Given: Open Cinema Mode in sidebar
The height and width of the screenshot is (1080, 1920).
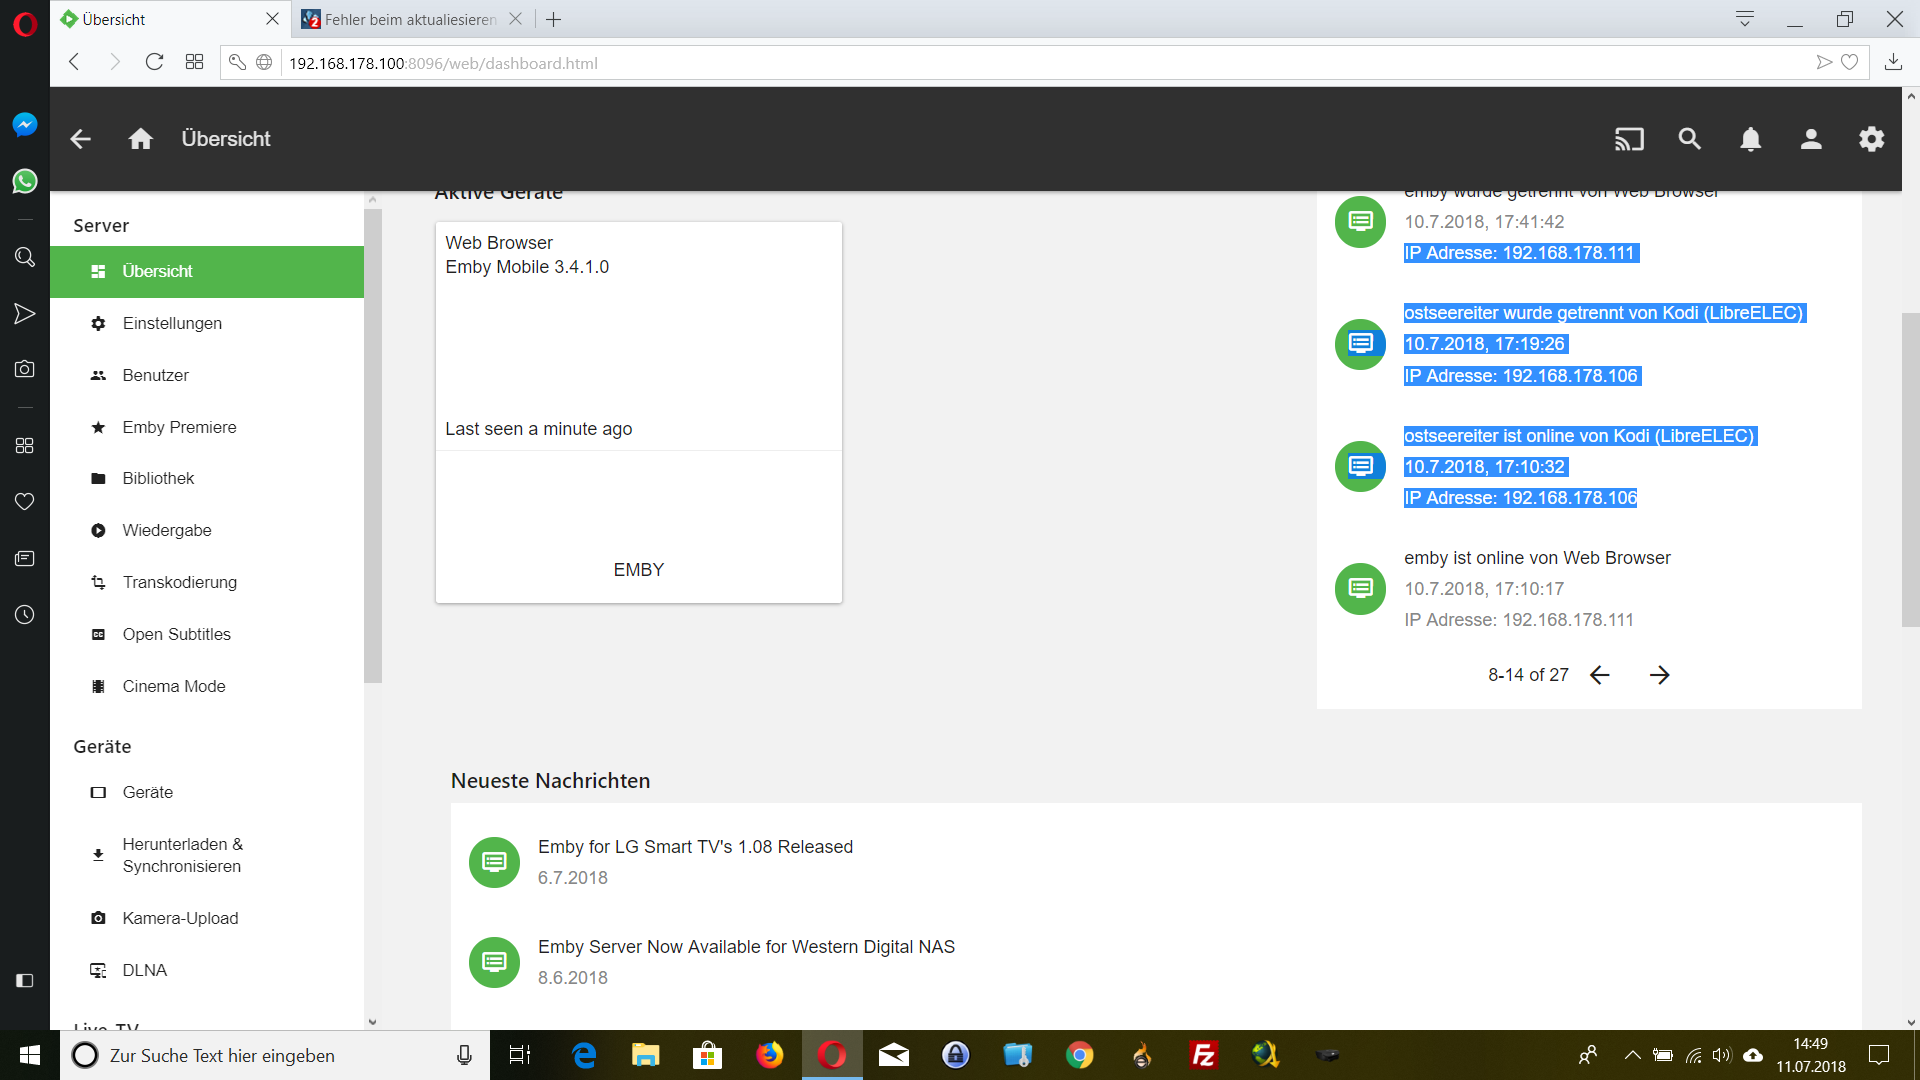Looking at the screenshot, I should (207, 686).
